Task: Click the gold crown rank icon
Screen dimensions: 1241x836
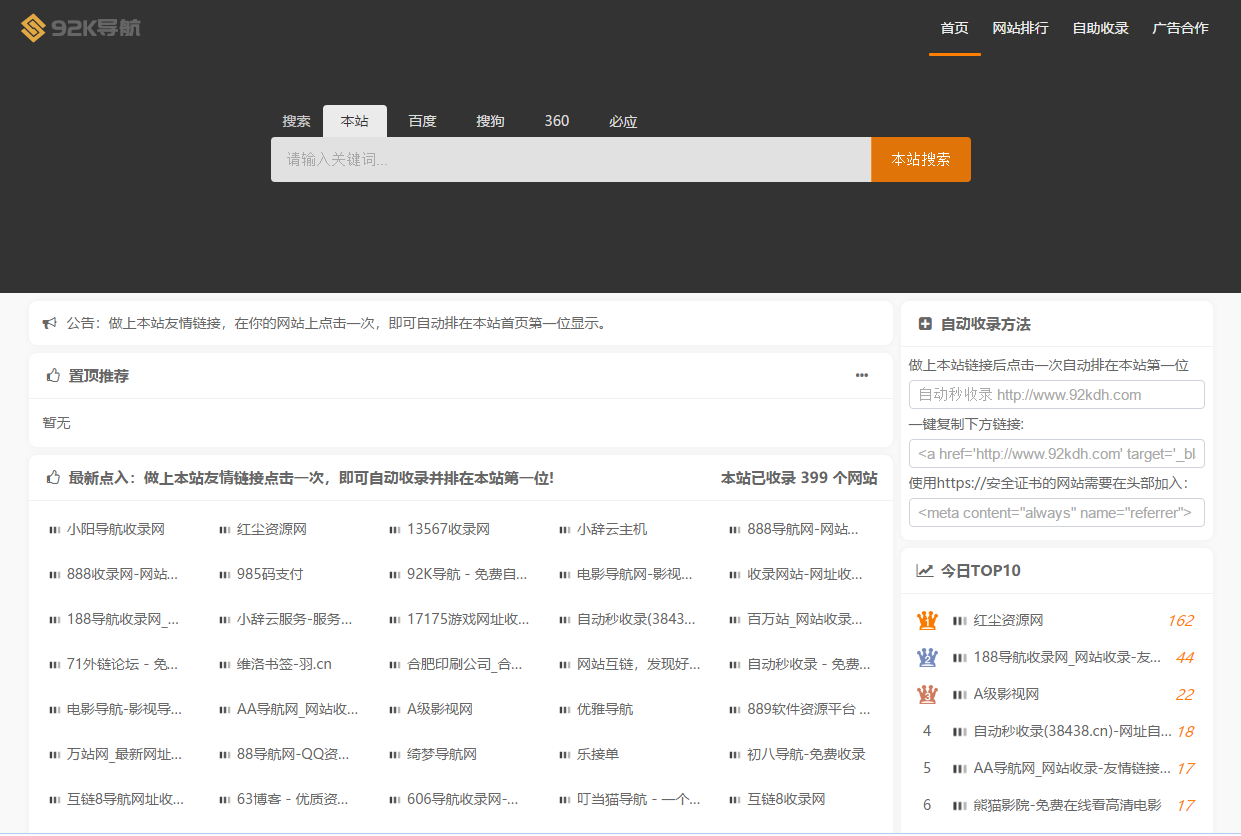Action: tap(927, 620)
